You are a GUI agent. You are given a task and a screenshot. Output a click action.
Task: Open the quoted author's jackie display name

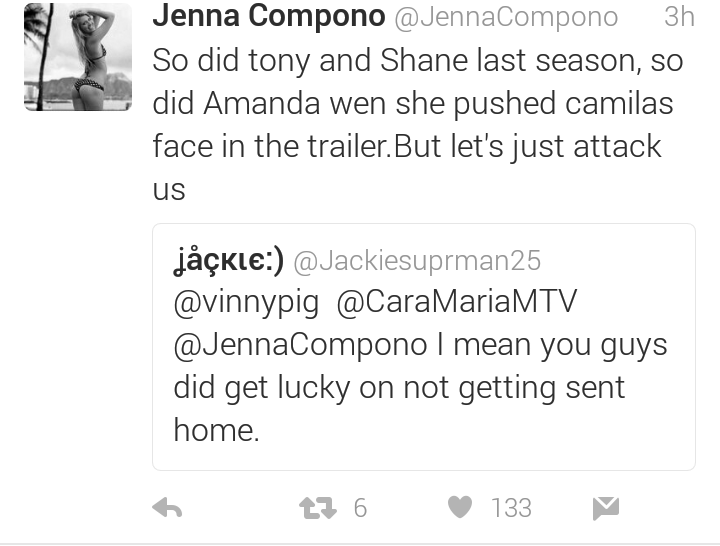(229, 261)
